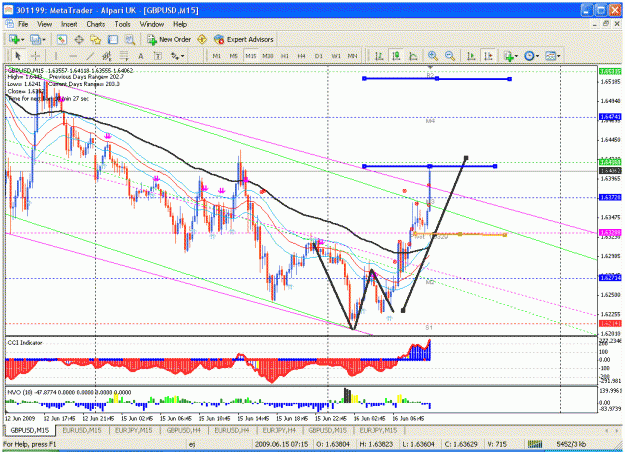Open the Data Window crosshair-target icon
625x452 pixels.
79,39
